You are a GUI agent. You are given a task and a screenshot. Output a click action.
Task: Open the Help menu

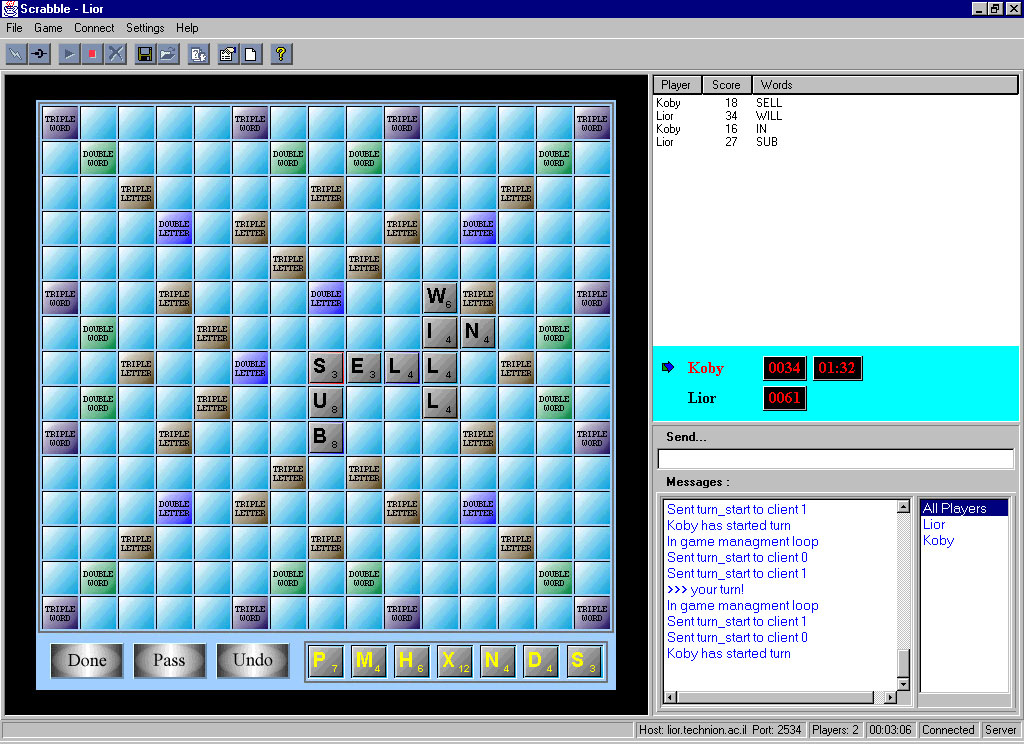pos(187,28)
